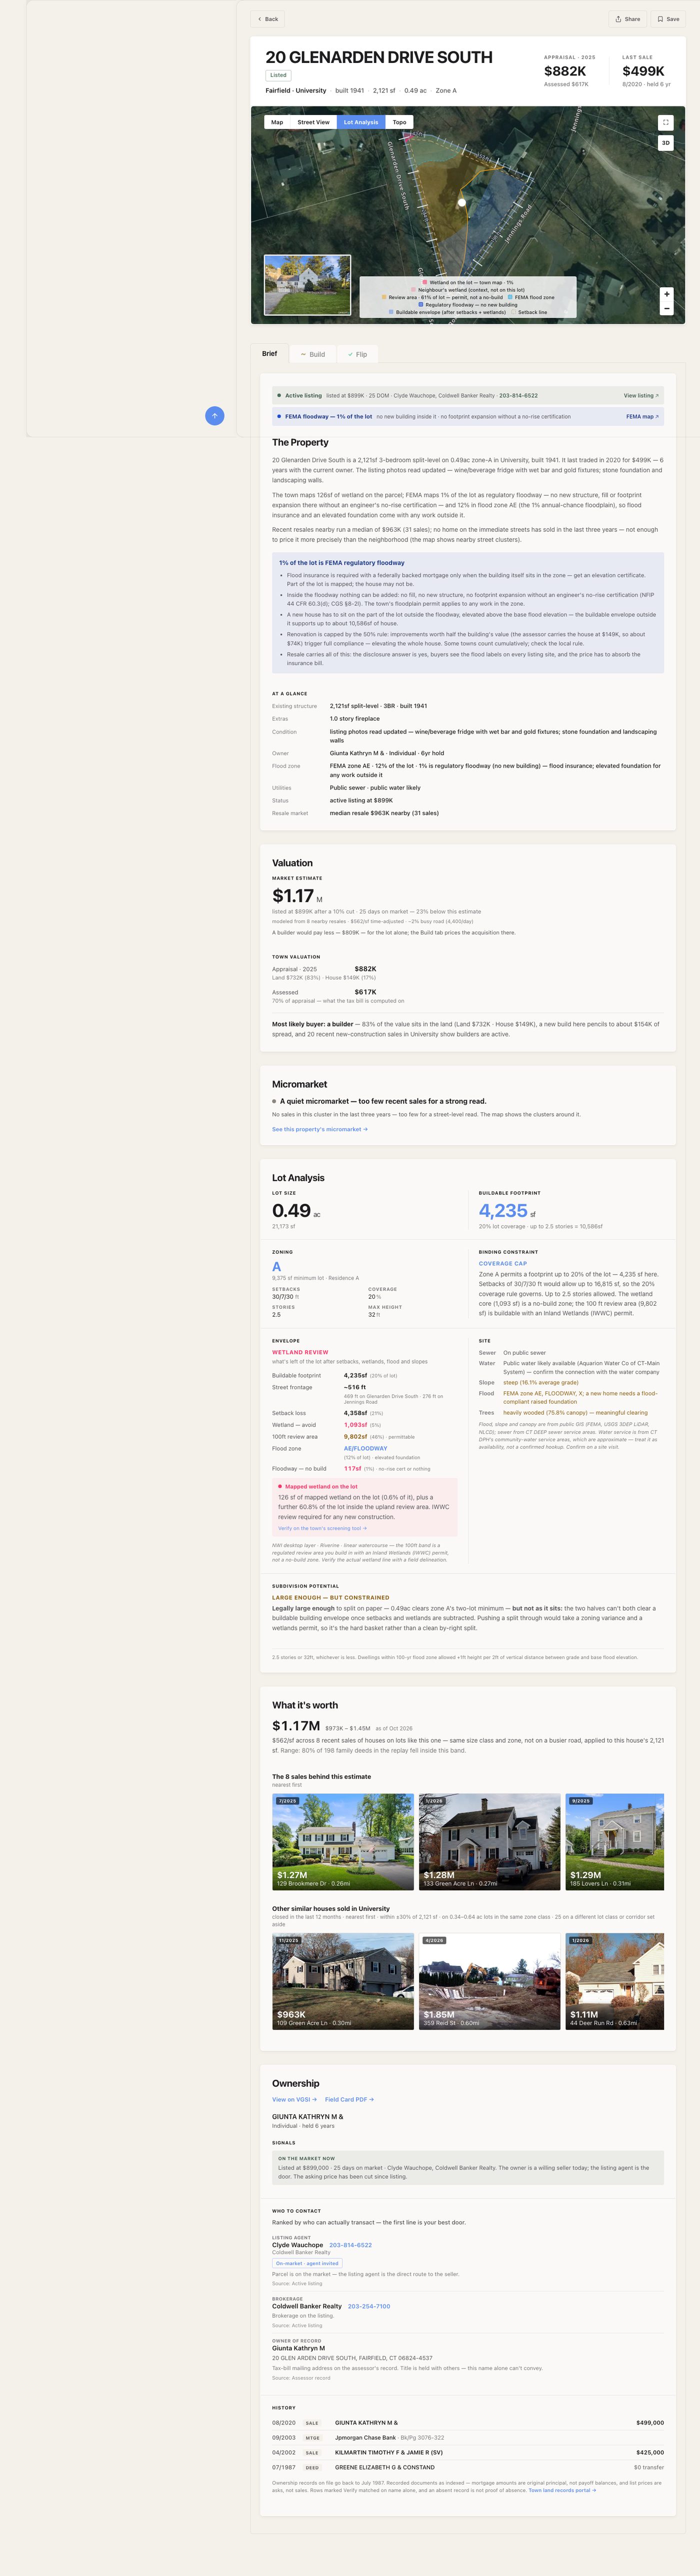The image size is (700, 2576).
Task: Open See this property's microneighborhood link
Action: point(320,1129)
